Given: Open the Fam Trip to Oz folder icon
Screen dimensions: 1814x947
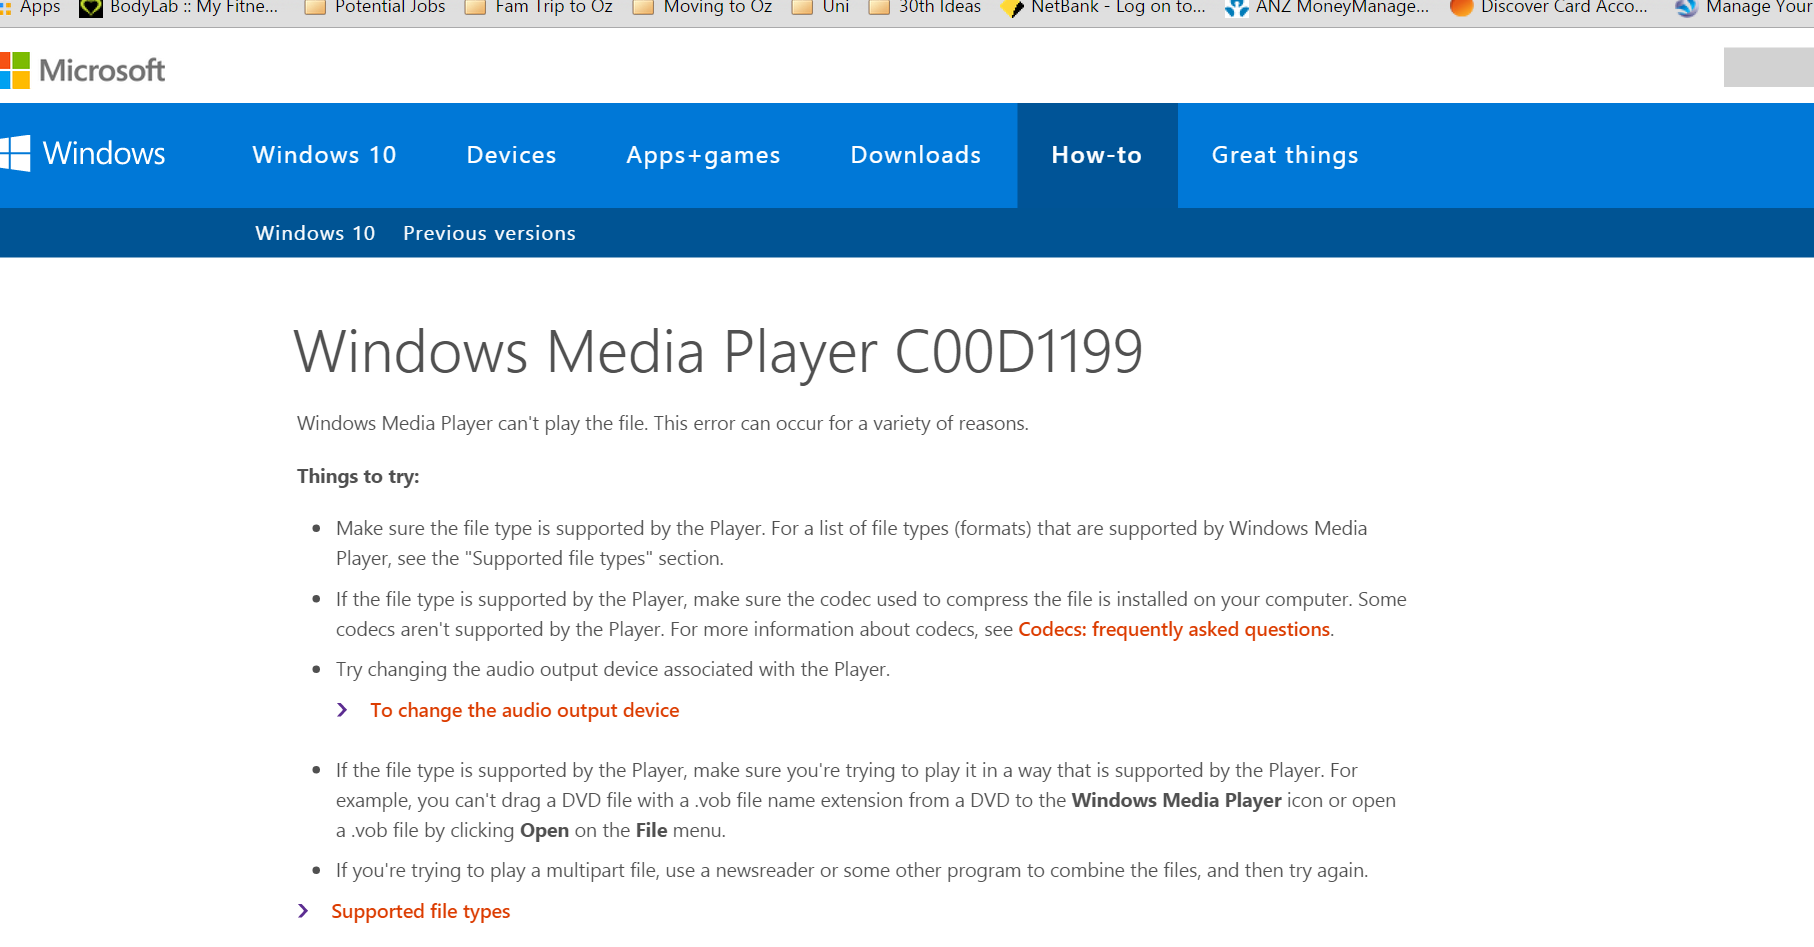Looking at the screenshot, I should click(x=476, y=8).
